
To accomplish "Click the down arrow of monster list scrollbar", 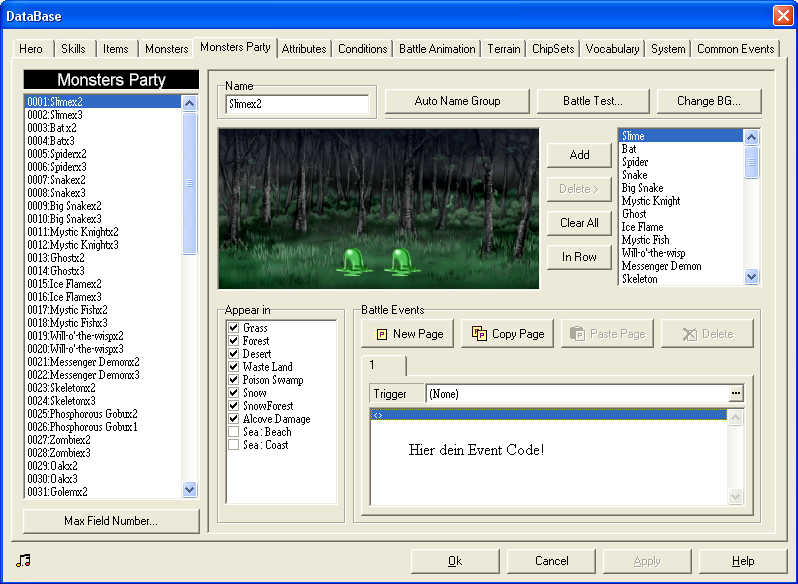I will click(x=751, y=276).
